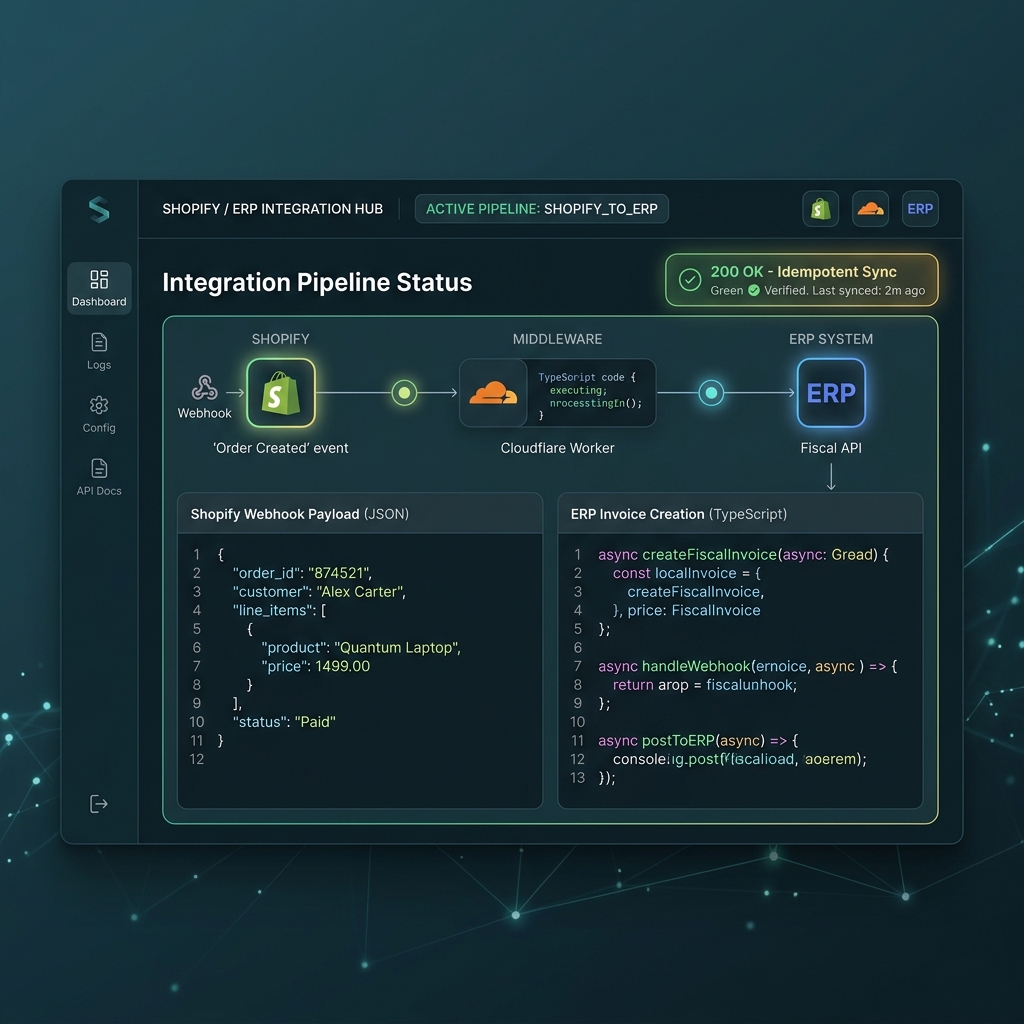
Task: Click the Shopify Webhook Payload (JSON) panel header
Action: (x=360, y=514)
